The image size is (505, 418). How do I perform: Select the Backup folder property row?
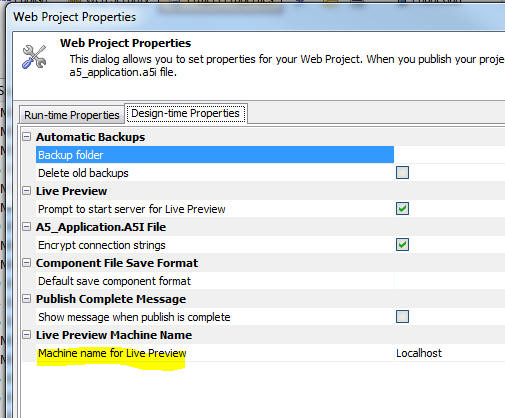coord(215,155)
